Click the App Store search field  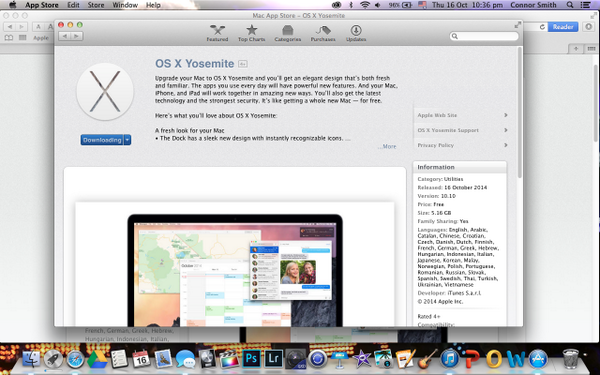(x=484, y=36)
